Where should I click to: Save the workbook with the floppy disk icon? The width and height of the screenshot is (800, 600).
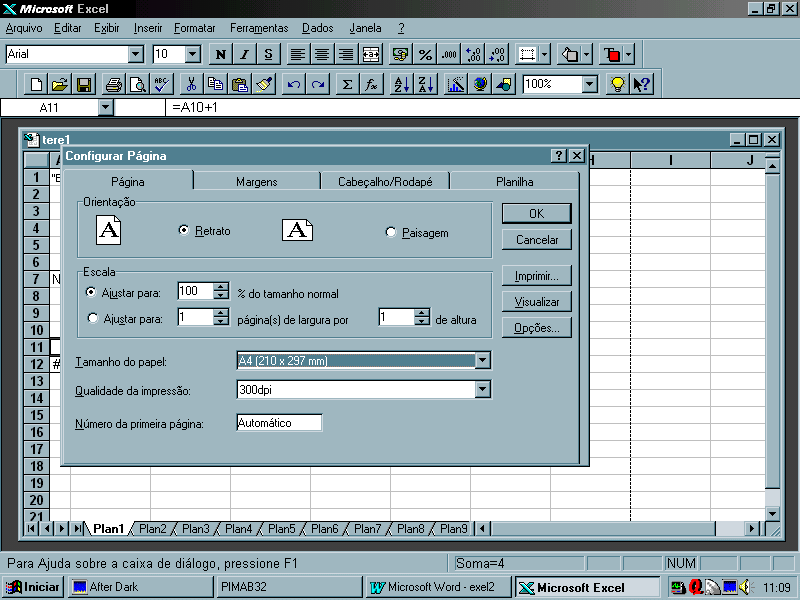tap(84, 84)
